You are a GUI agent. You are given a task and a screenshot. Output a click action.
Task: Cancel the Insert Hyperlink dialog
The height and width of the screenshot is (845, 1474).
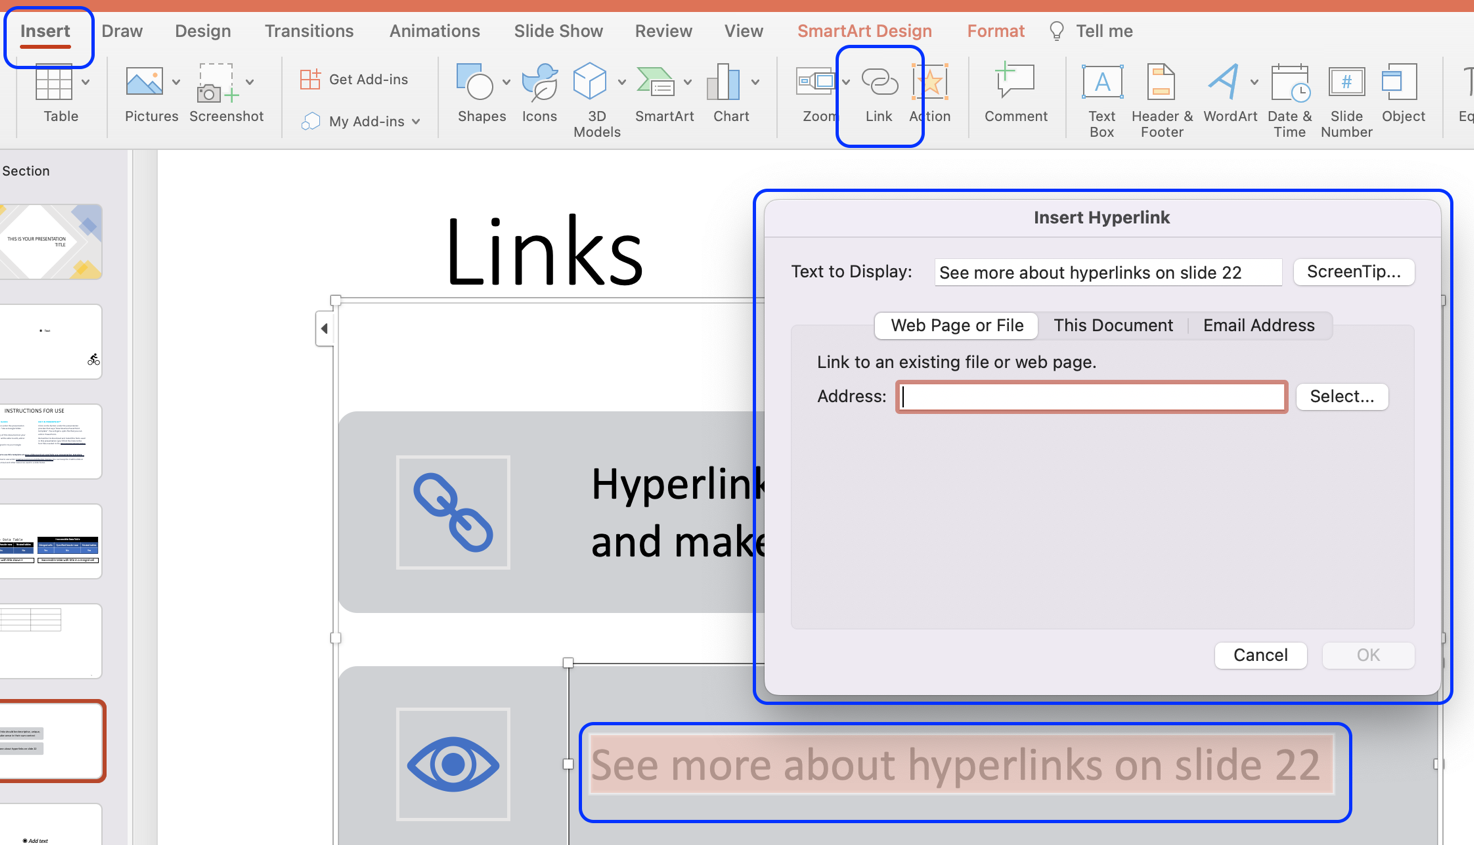[x=1260, y=655]
